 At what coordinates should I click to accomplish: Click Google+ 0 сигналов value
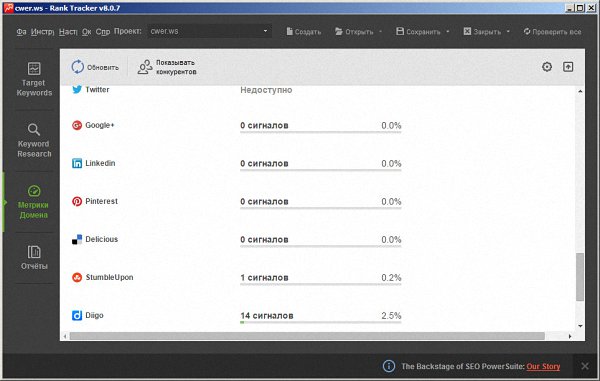[264, 125]
